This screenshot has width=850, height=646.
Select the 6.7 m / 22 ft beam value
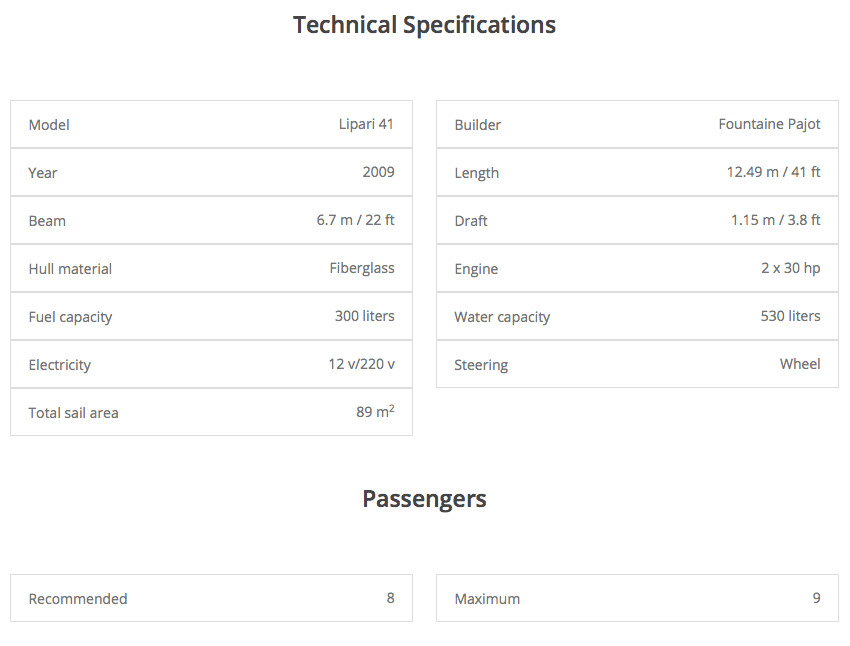[x=355, y=220]
